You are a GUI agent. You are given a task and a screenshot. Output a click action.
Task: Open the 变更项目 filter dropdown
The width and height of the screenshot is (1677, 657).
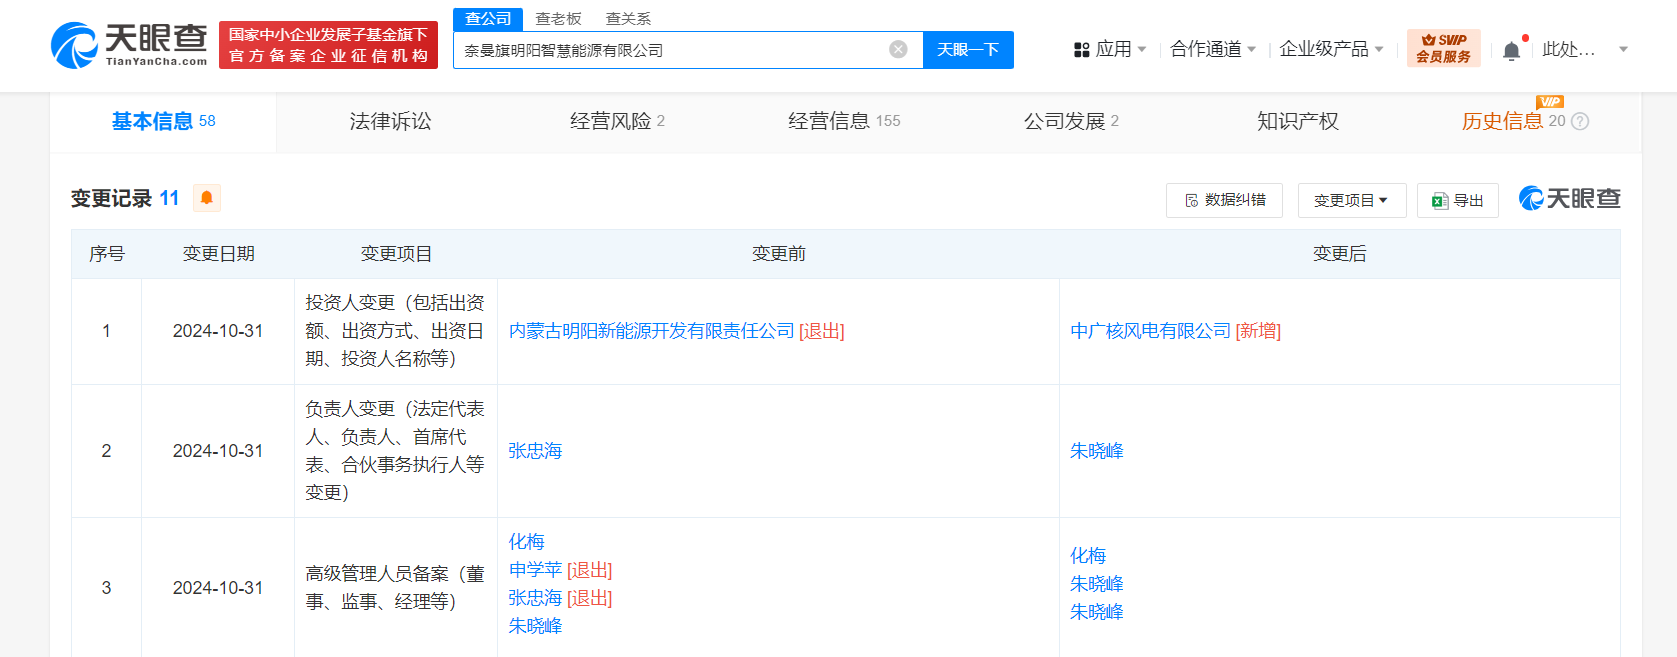pos(1351,200)
